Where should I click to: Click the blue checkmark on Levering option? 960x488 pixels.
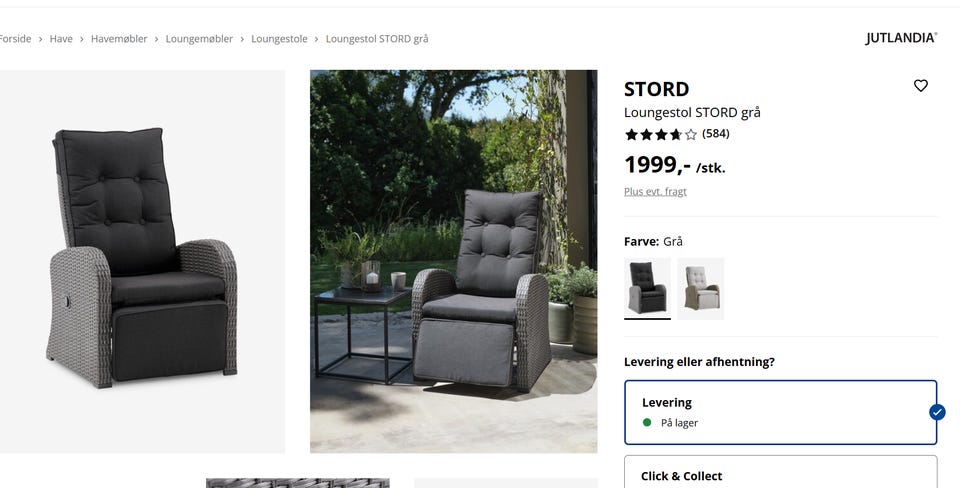click(x=937, y=412)
